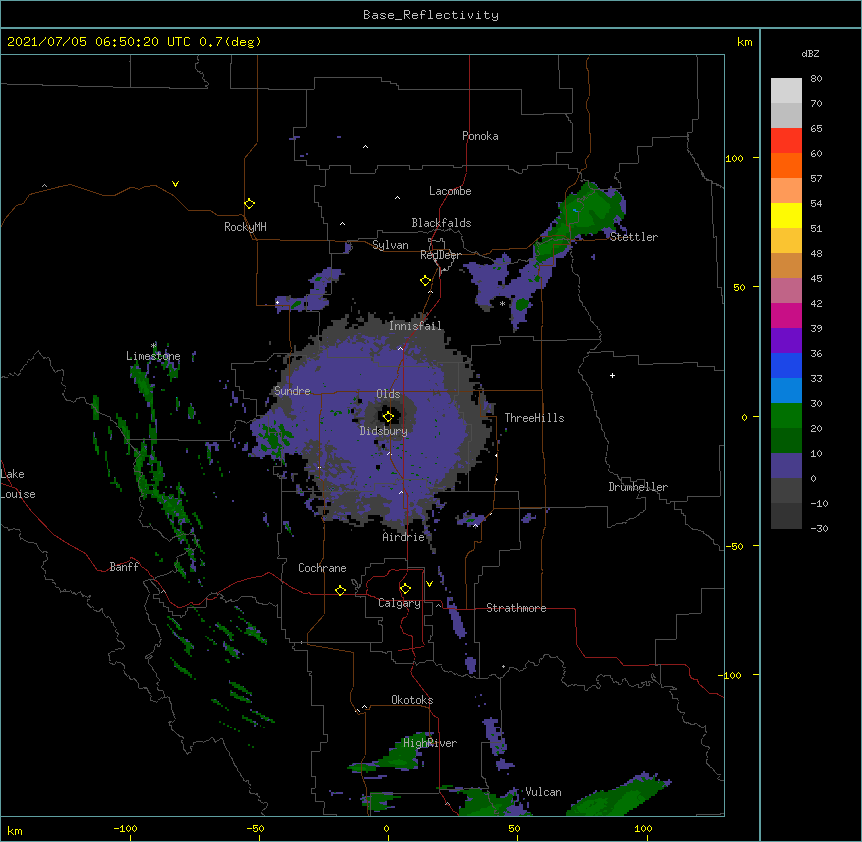Click the Ponoka city label
Image resolution: width=862 pixels, height=842 pixels.
click(x=480, y=136)
